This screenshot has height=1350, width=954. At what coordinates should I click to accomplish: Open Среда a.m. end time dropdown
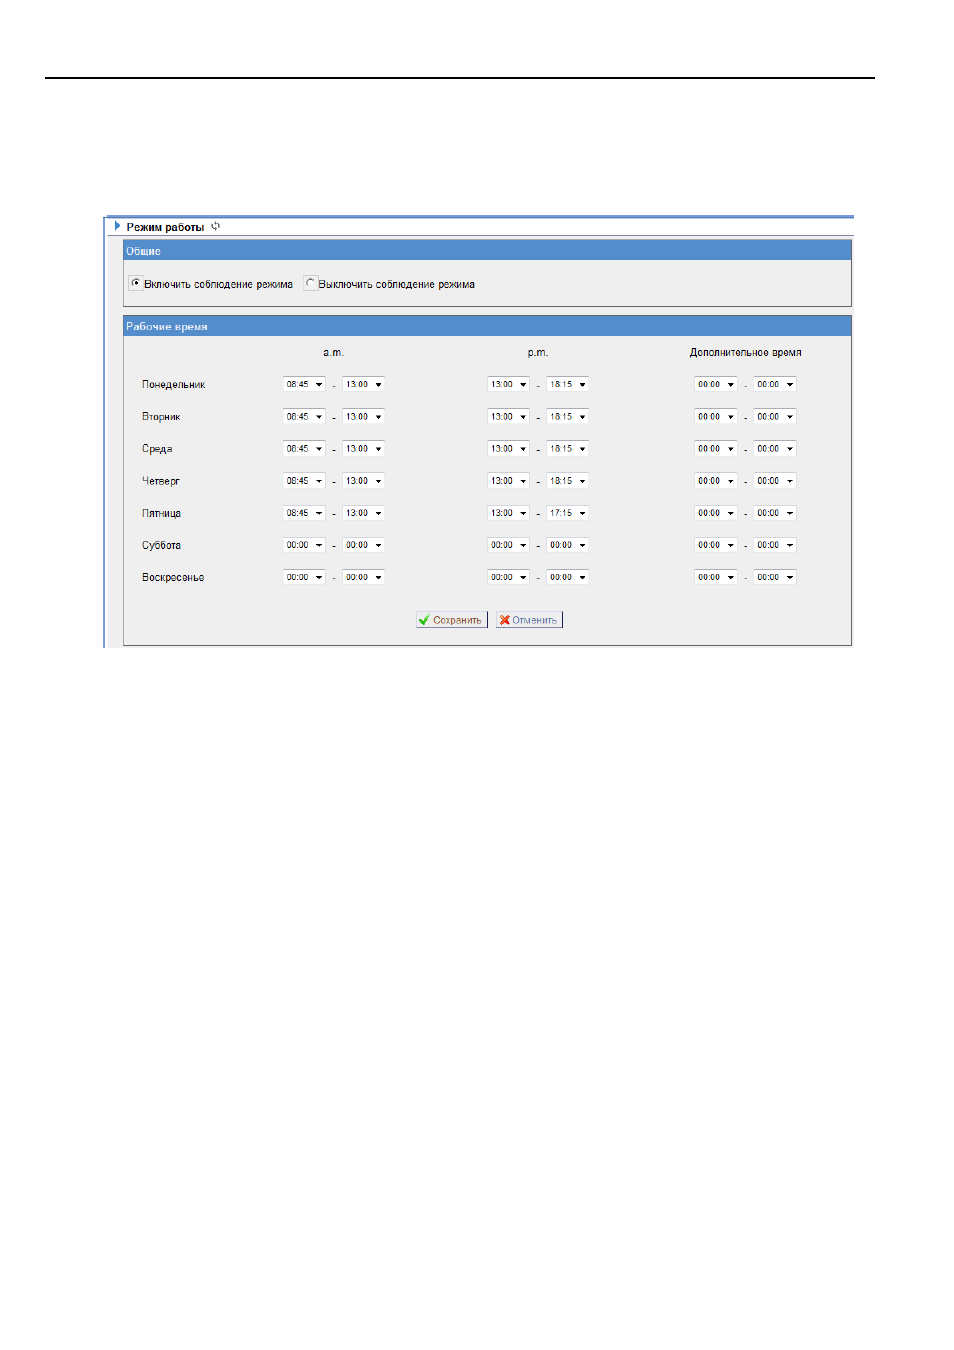click(363, 449)
